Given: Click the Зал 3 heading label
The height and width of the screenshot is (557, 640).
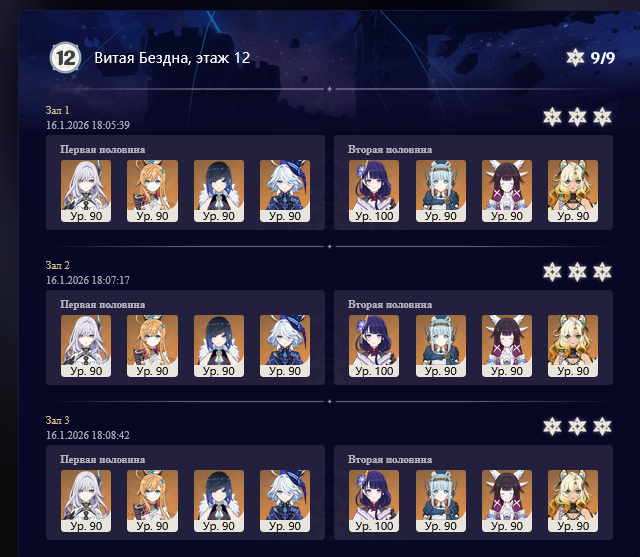Looking at the screenshot, I should [x=58, y=420].
